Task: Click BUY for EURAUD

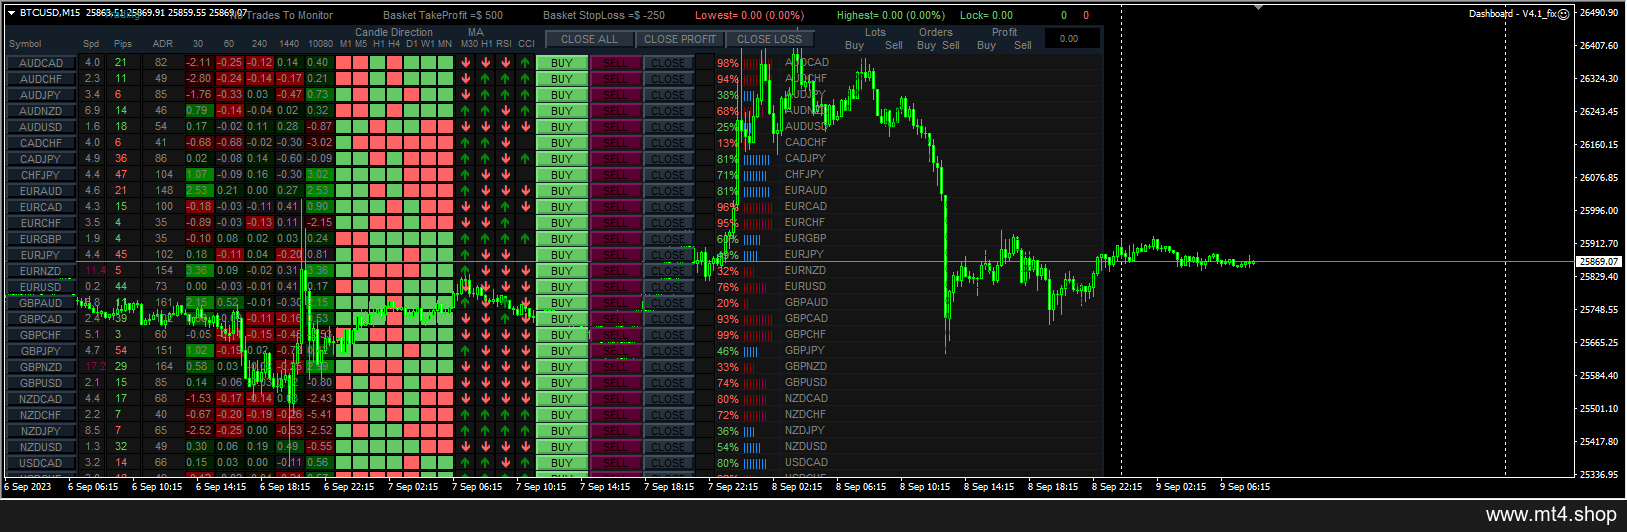Action: tap(562, 191)
